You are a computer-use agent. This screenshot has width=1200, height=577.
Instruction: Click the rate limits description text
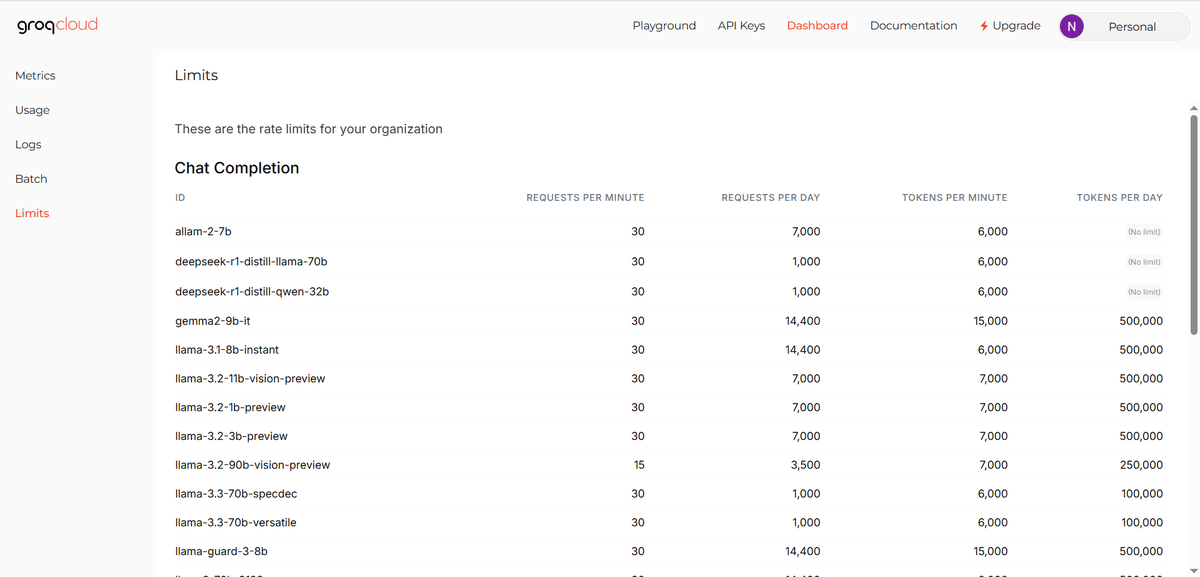(308, 129)
